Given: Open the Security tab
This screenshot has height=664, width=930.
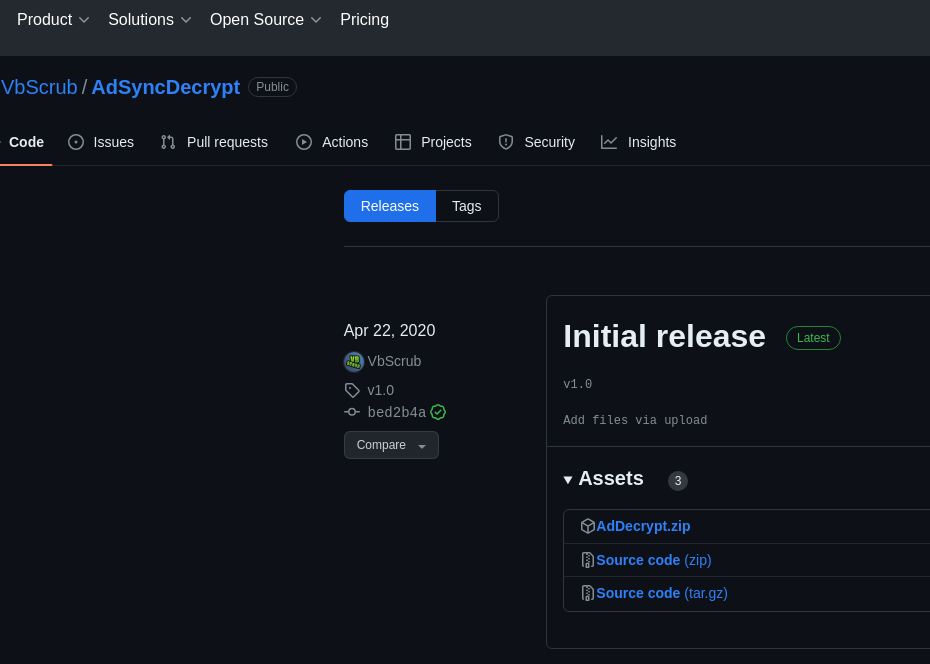Looking at the screenshot, I should coord(536,142).
